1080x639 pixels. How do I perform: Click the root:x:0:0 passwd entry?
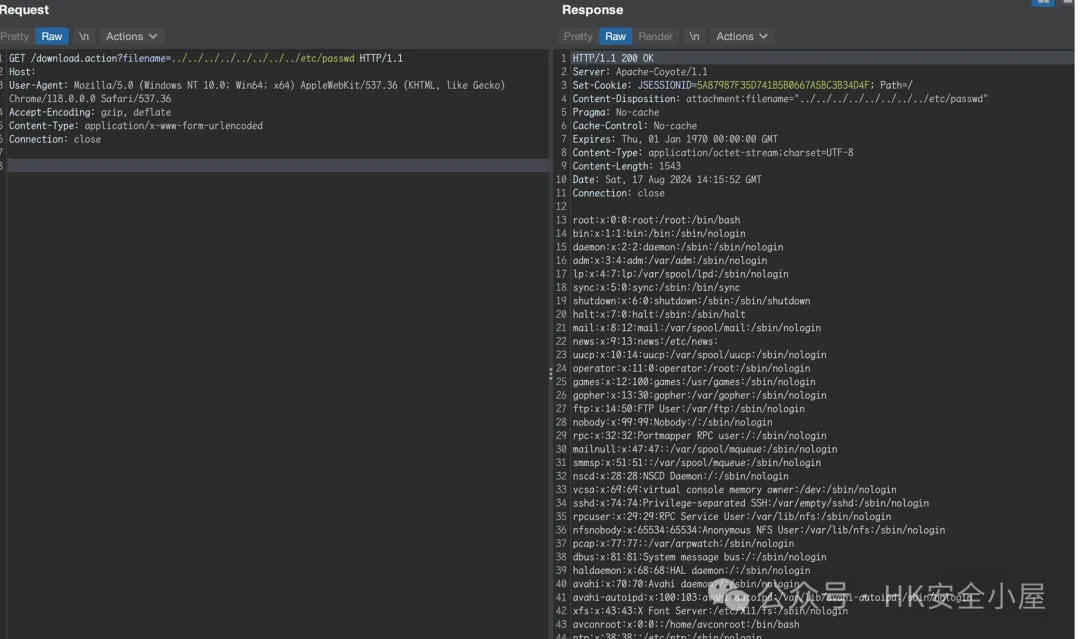tap(656, 220)
